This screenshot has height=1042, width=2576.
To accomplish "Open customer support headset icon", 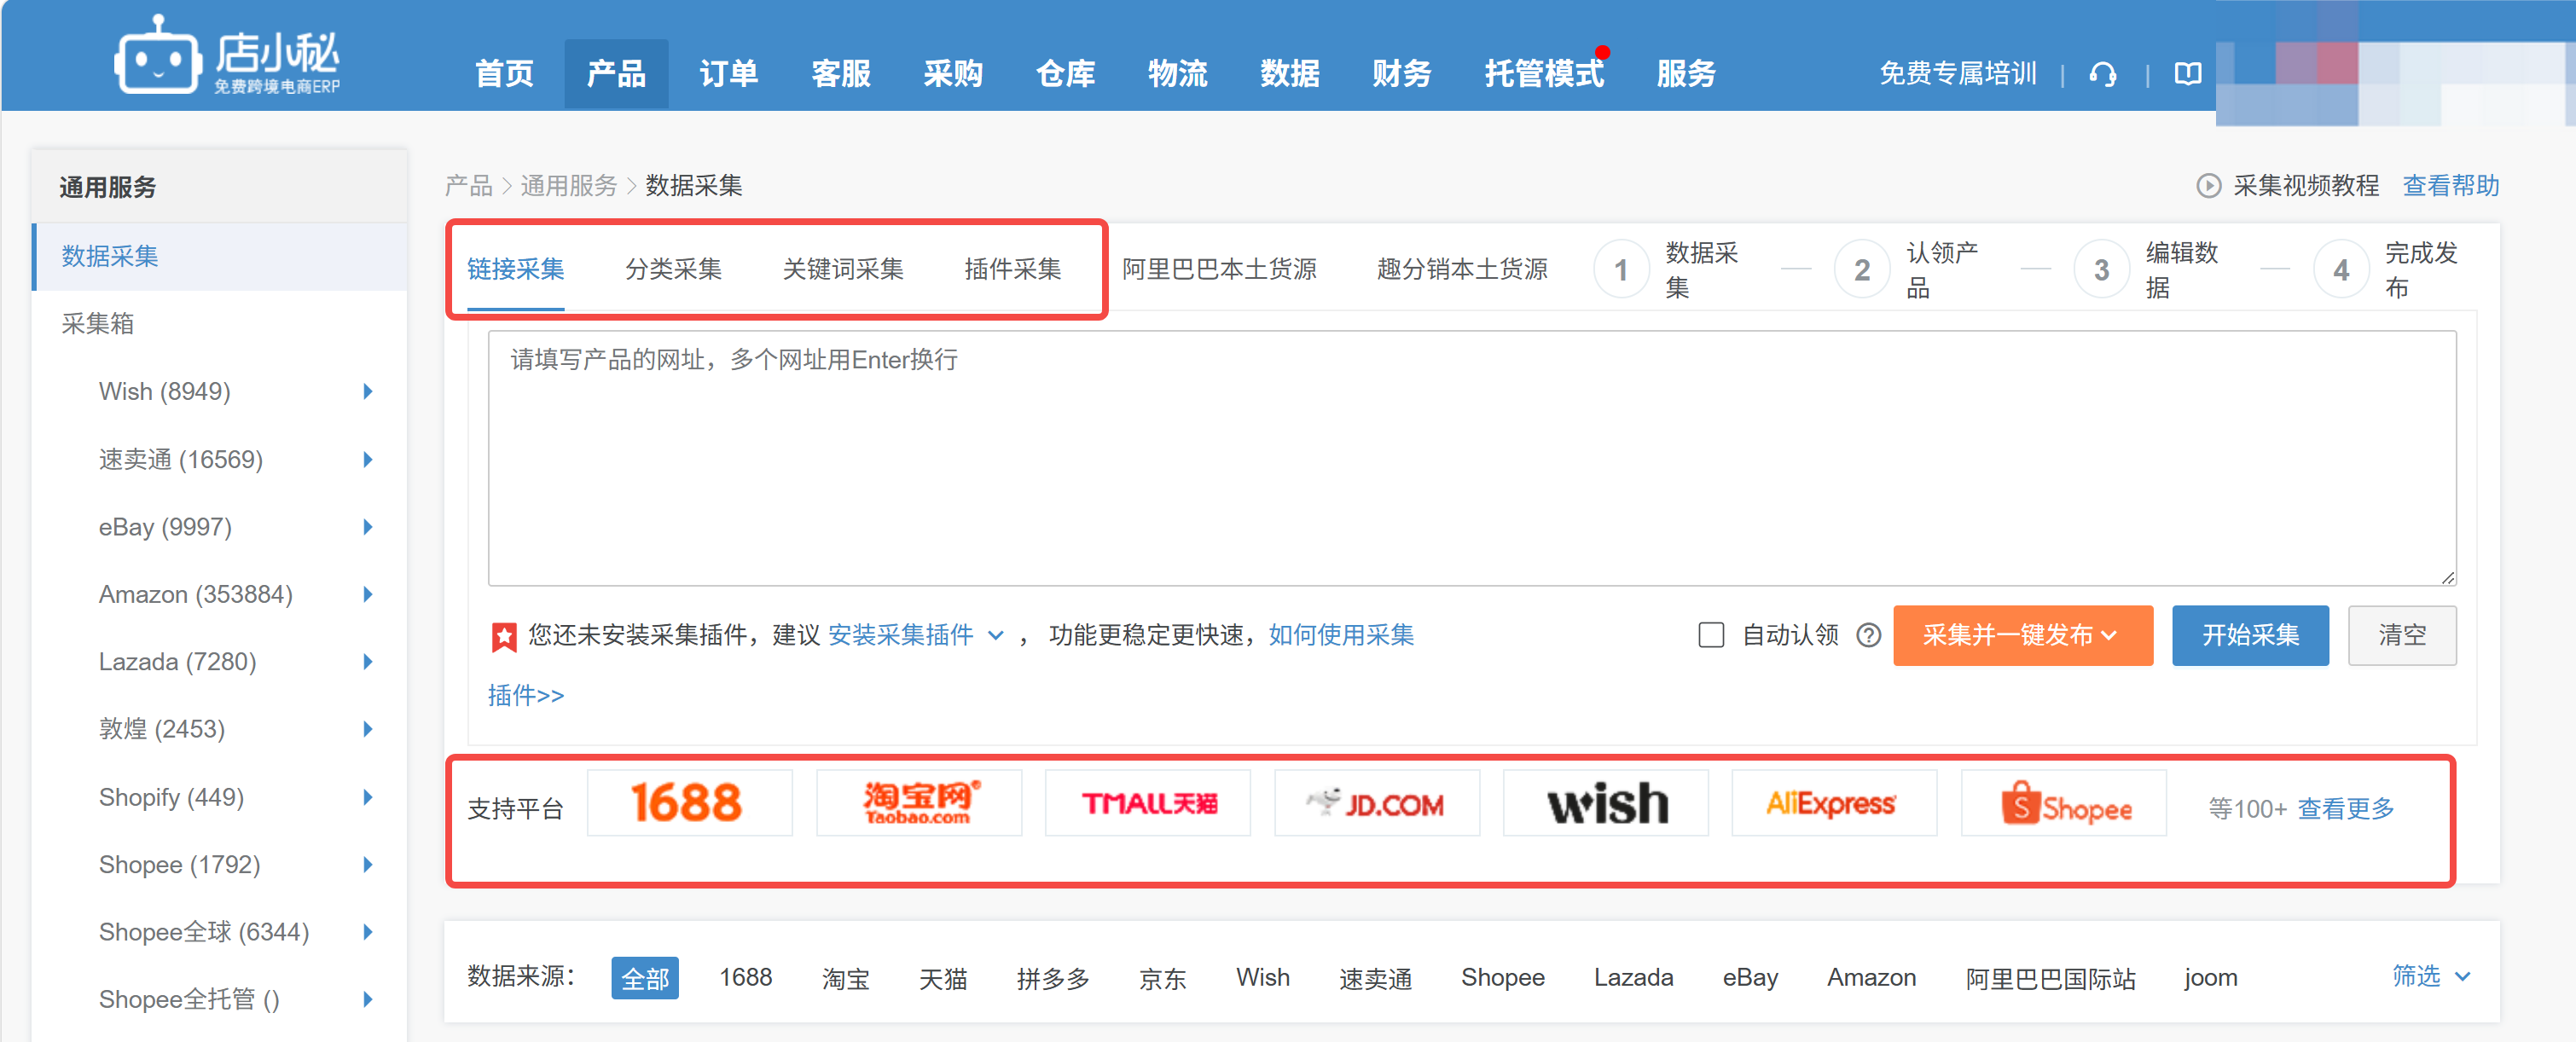I will coord(2103,74).
